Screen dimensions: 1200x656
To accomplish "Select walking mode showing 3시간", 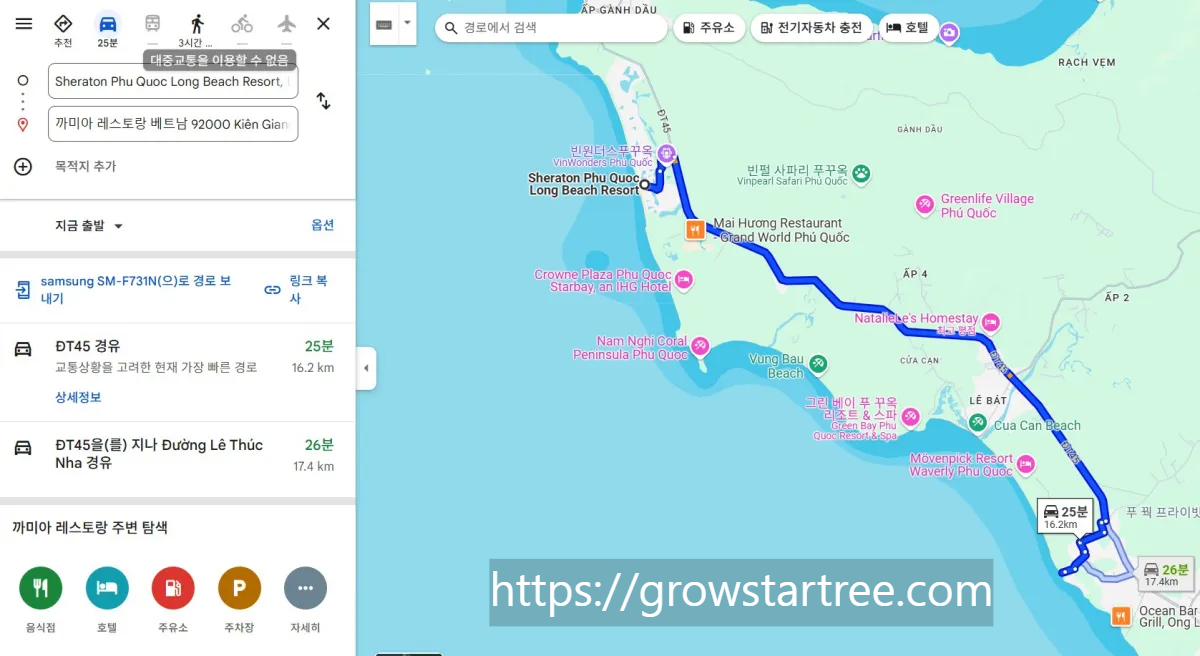I will pos(197,29).
